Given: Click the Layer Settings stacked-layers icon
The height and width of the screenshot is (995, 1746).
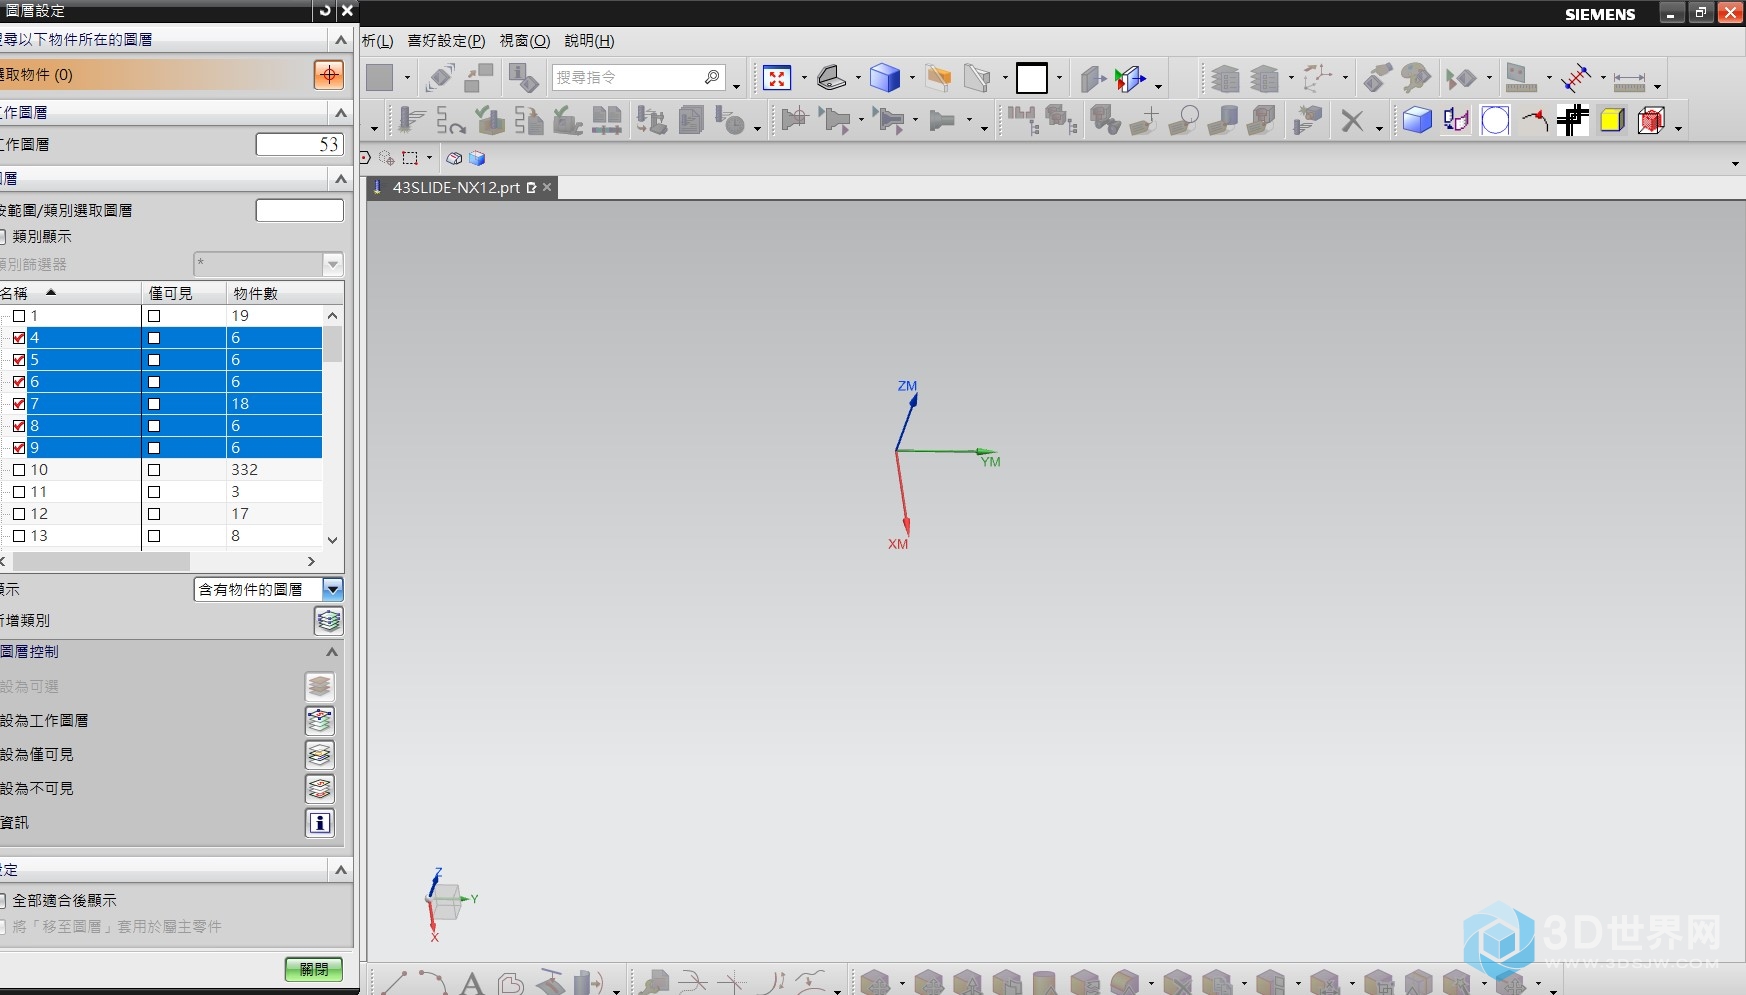Looking at the screenshot, I should point(1225,78).
